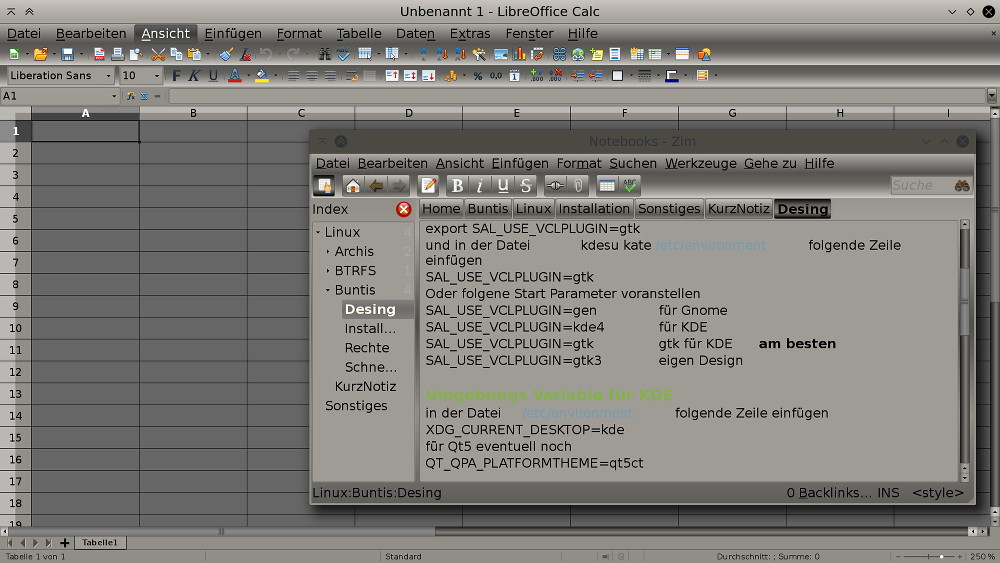Open the Ansicht menu in LibreOffice Calc

coord(165,33)
